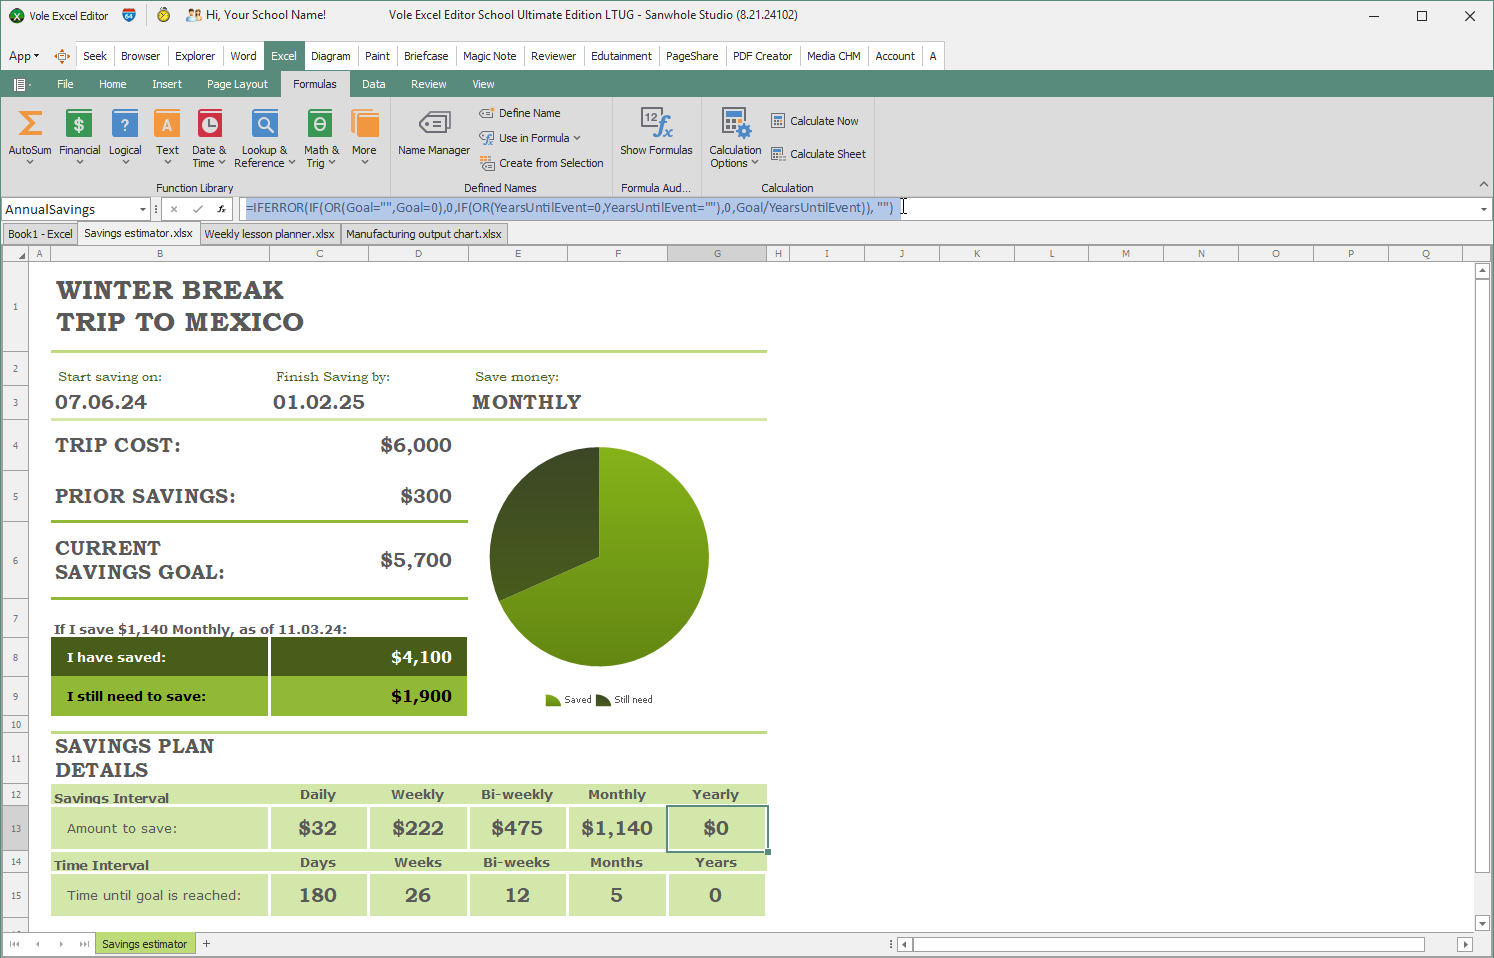Screen dimensions: 1494x958
Task: Switch to the Word app
Action: [x=243, y=56]
